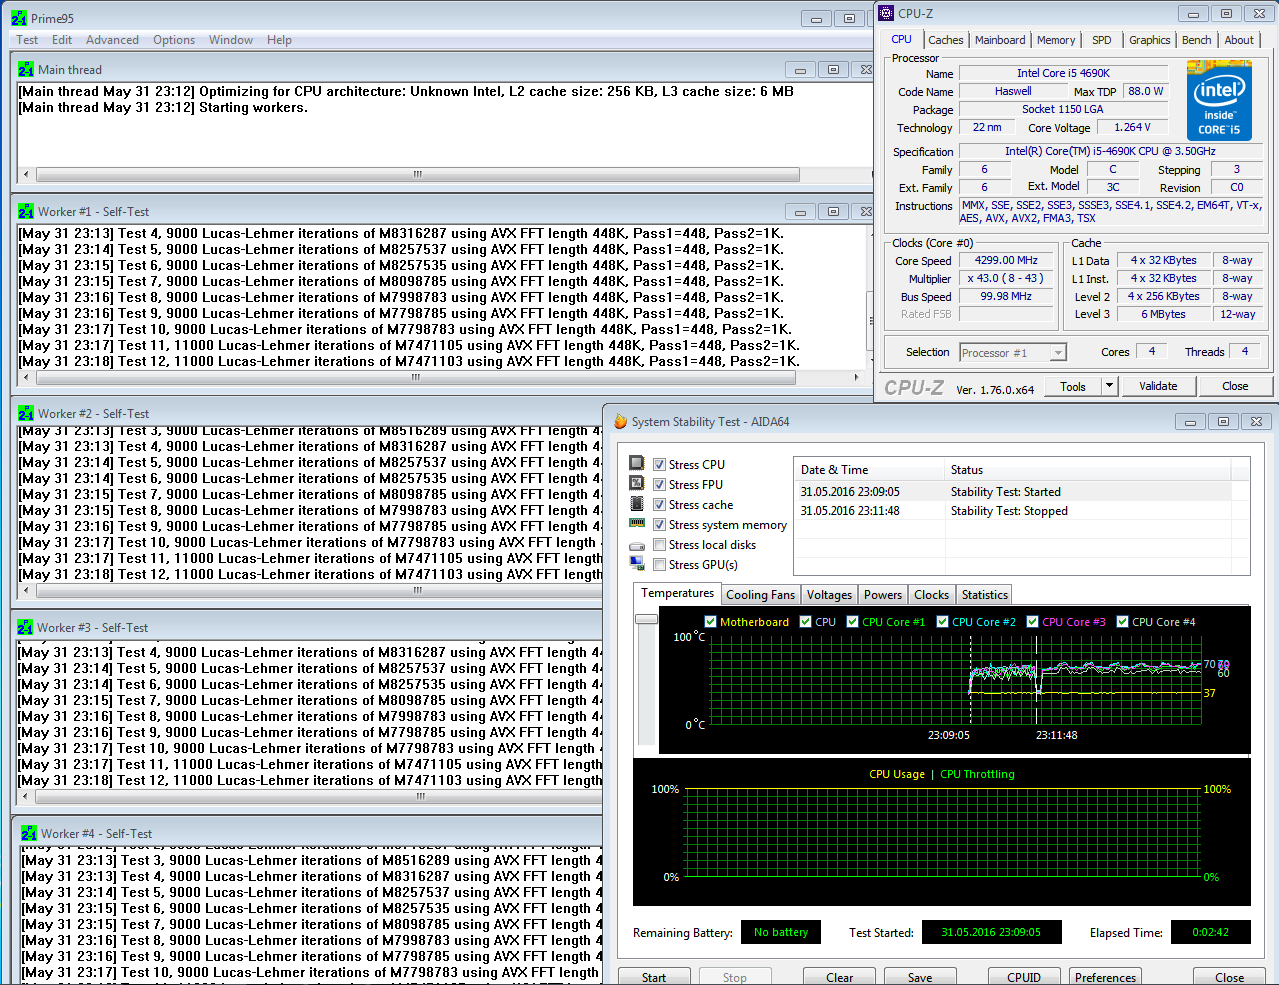Switch to Statistics tab in AIDA64
Screen dimensions: 1279x985
pos(985,595)
